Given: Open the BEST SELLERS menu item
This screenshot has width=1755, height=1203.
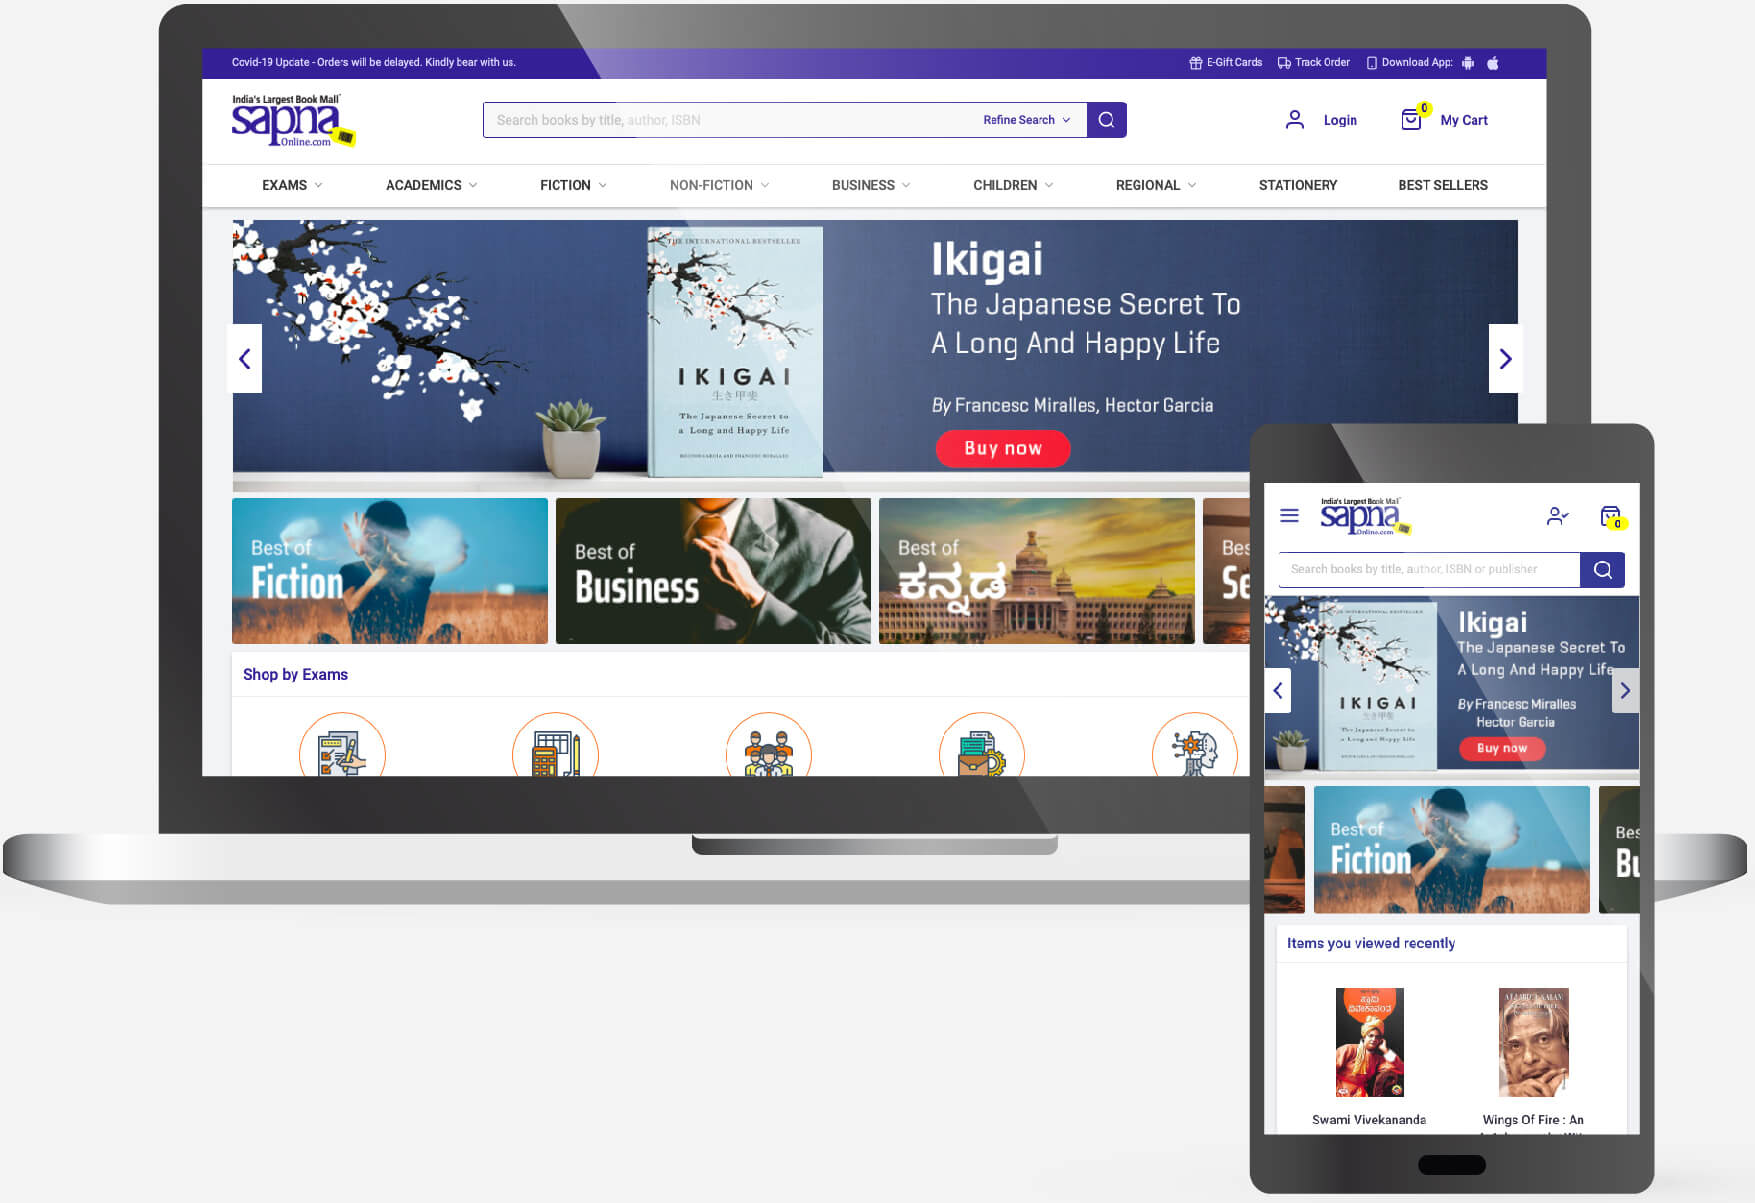Looking at the screenshot, I should [x=1443, y=185].
